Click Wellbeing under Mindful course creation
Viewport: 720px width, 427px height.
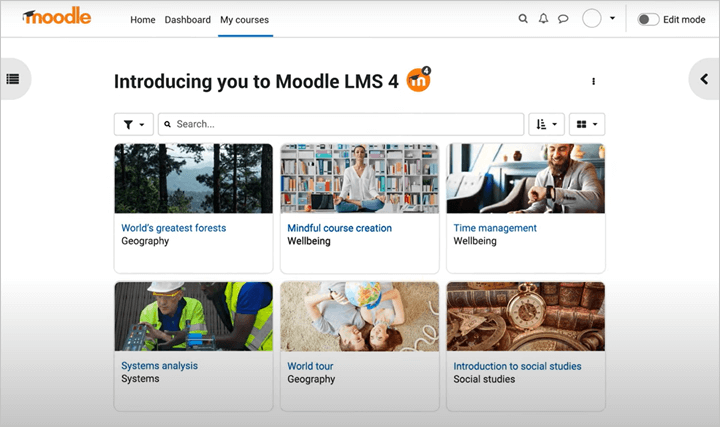pos(309,241)
